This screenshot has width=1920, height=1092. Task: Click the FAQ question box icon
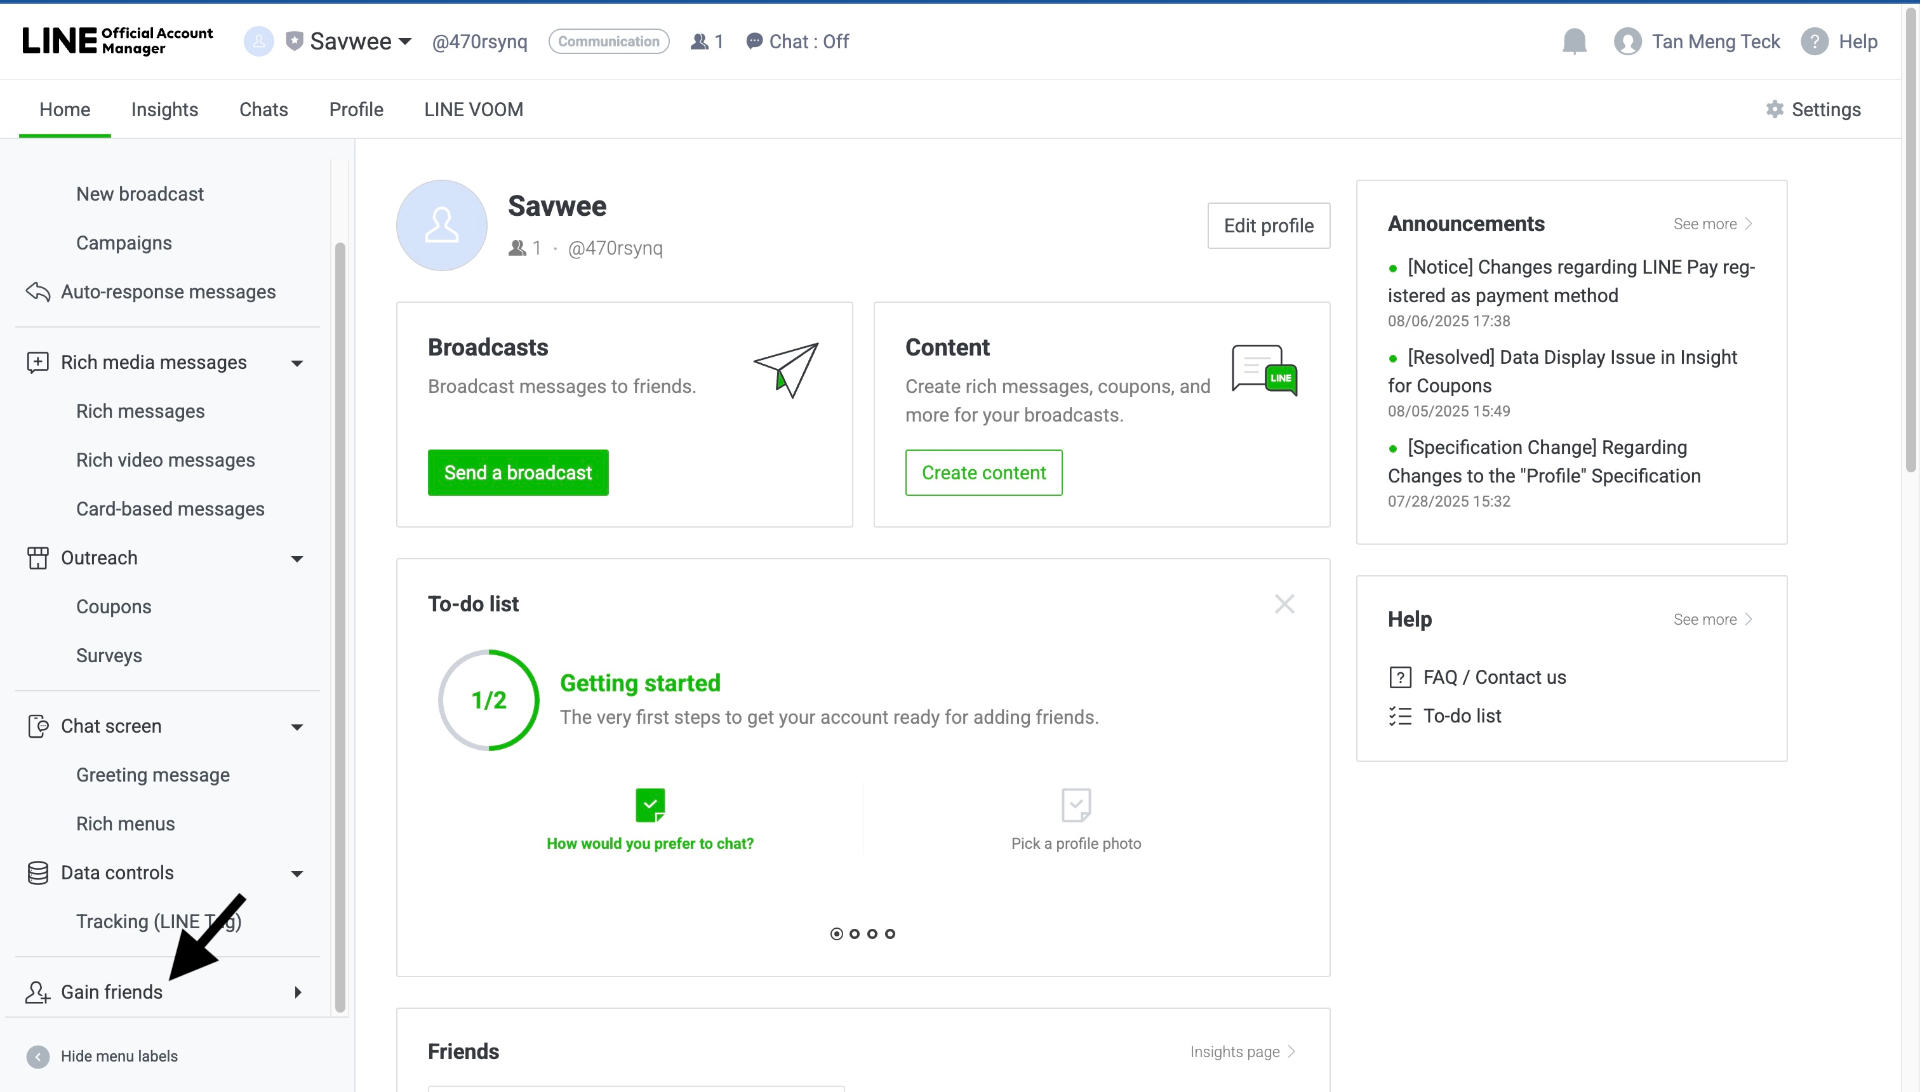[x=1401, y=678]
